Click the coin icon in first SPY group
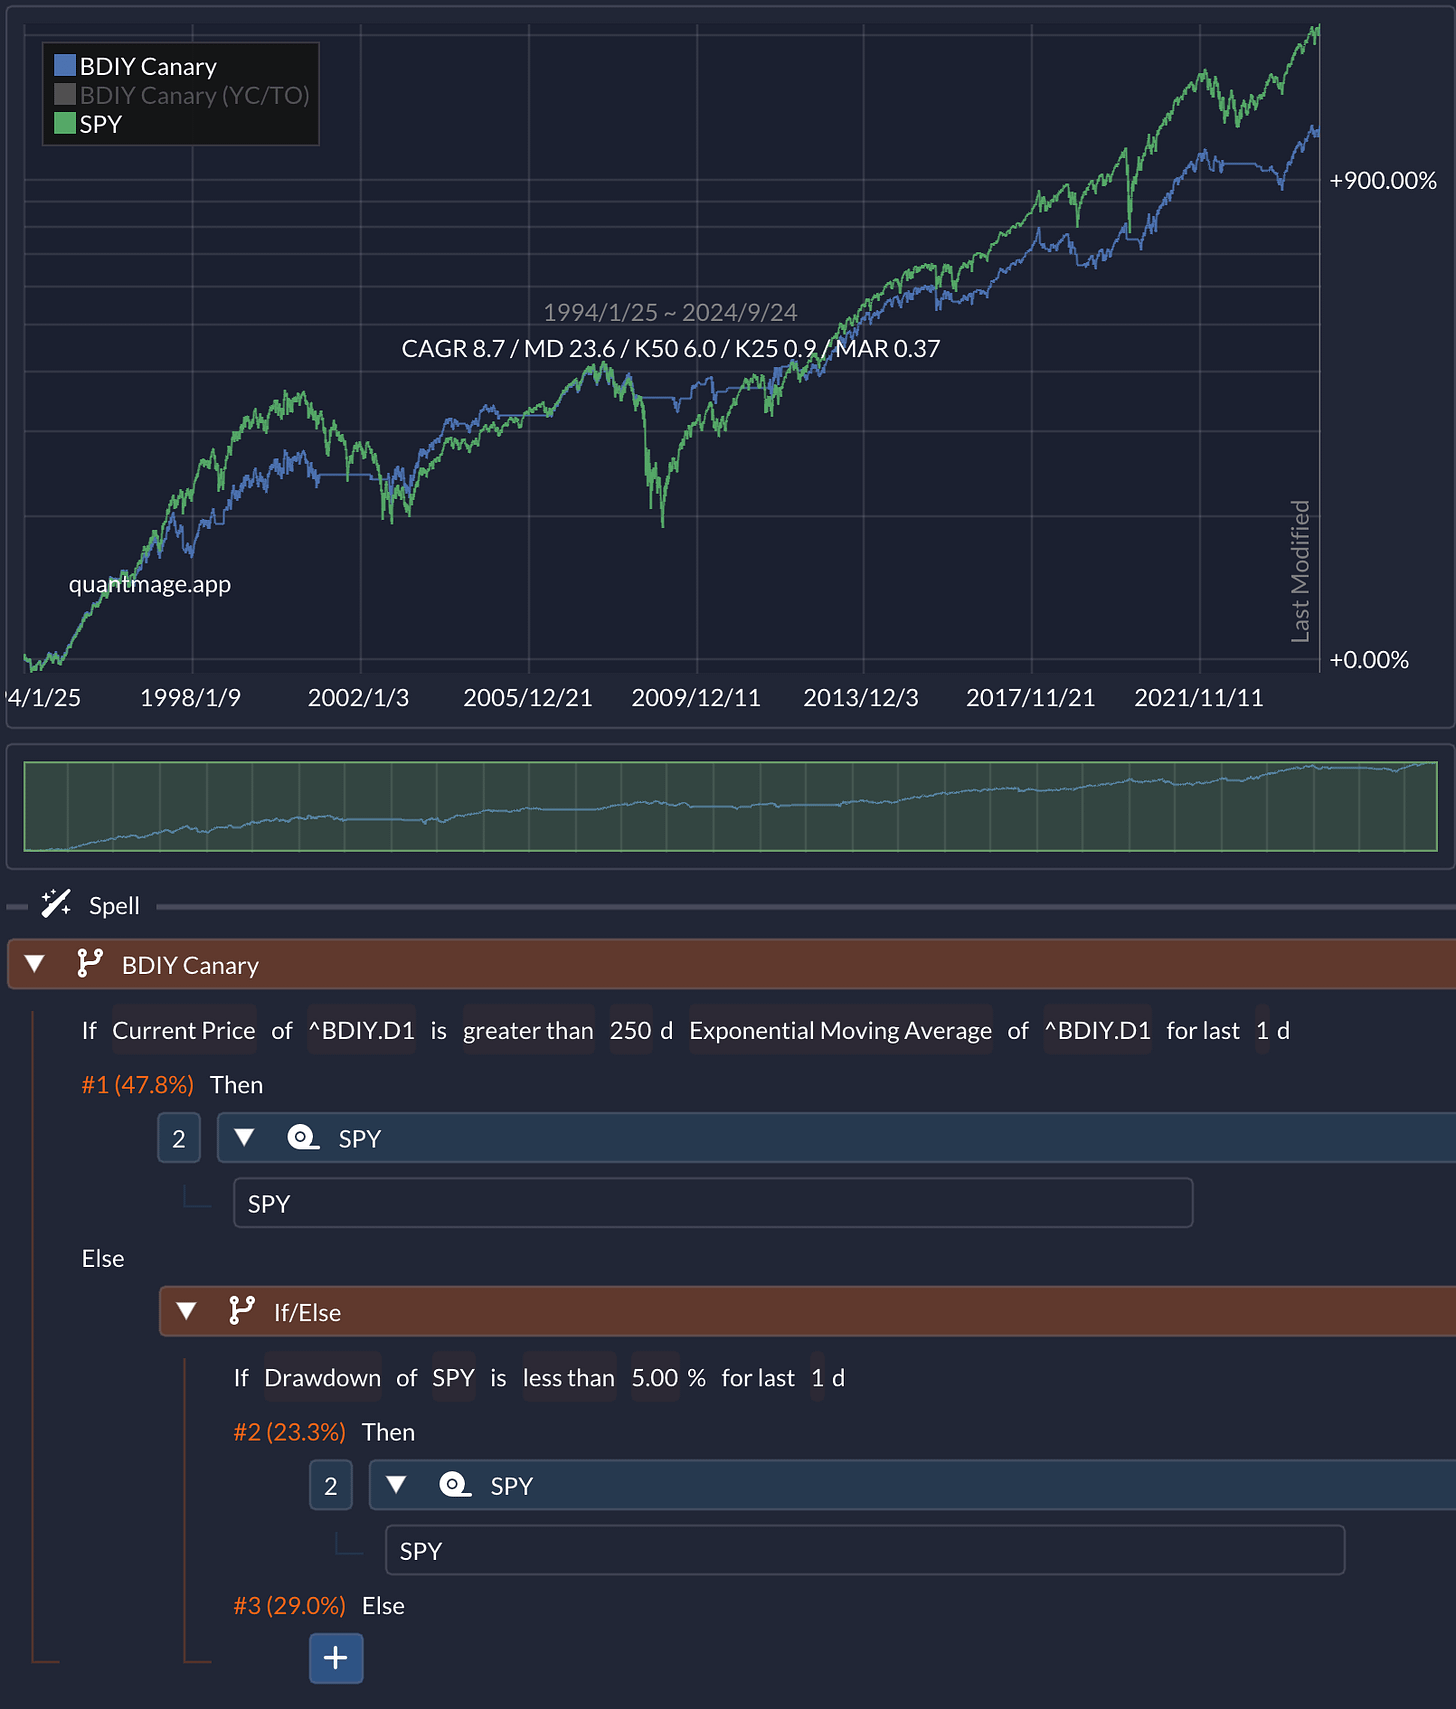Viewport: 1456px width, 1709px height. (303, 1138)
